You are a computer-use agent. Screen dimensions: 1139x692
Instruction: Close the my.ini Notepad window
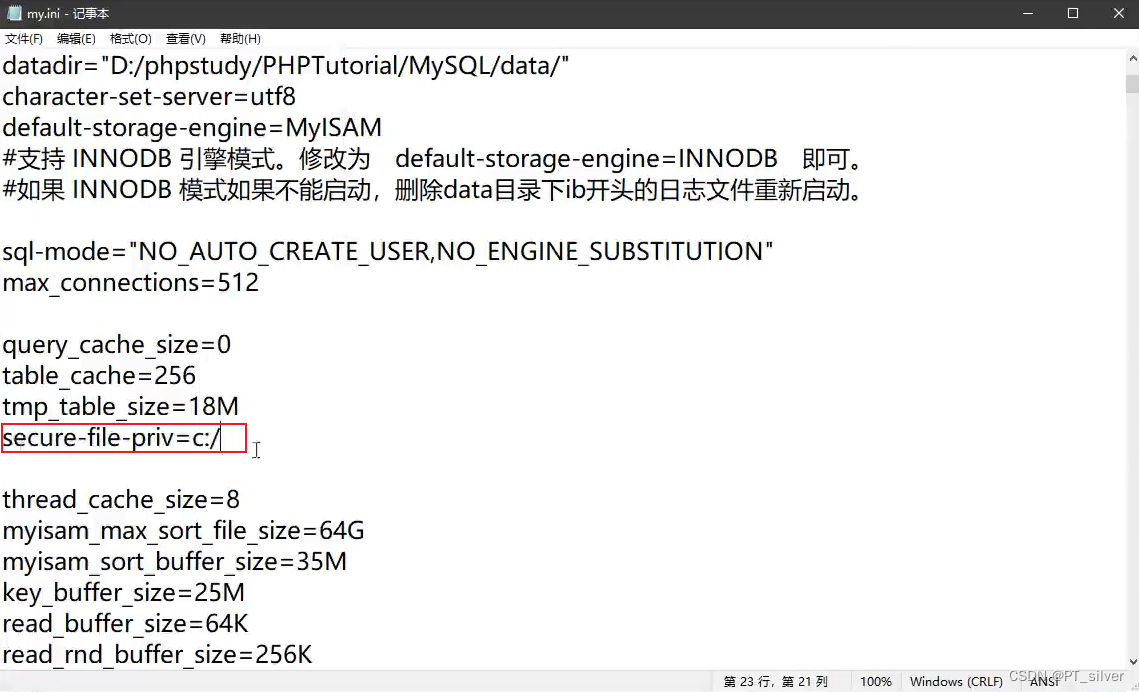coord(1118,13)
